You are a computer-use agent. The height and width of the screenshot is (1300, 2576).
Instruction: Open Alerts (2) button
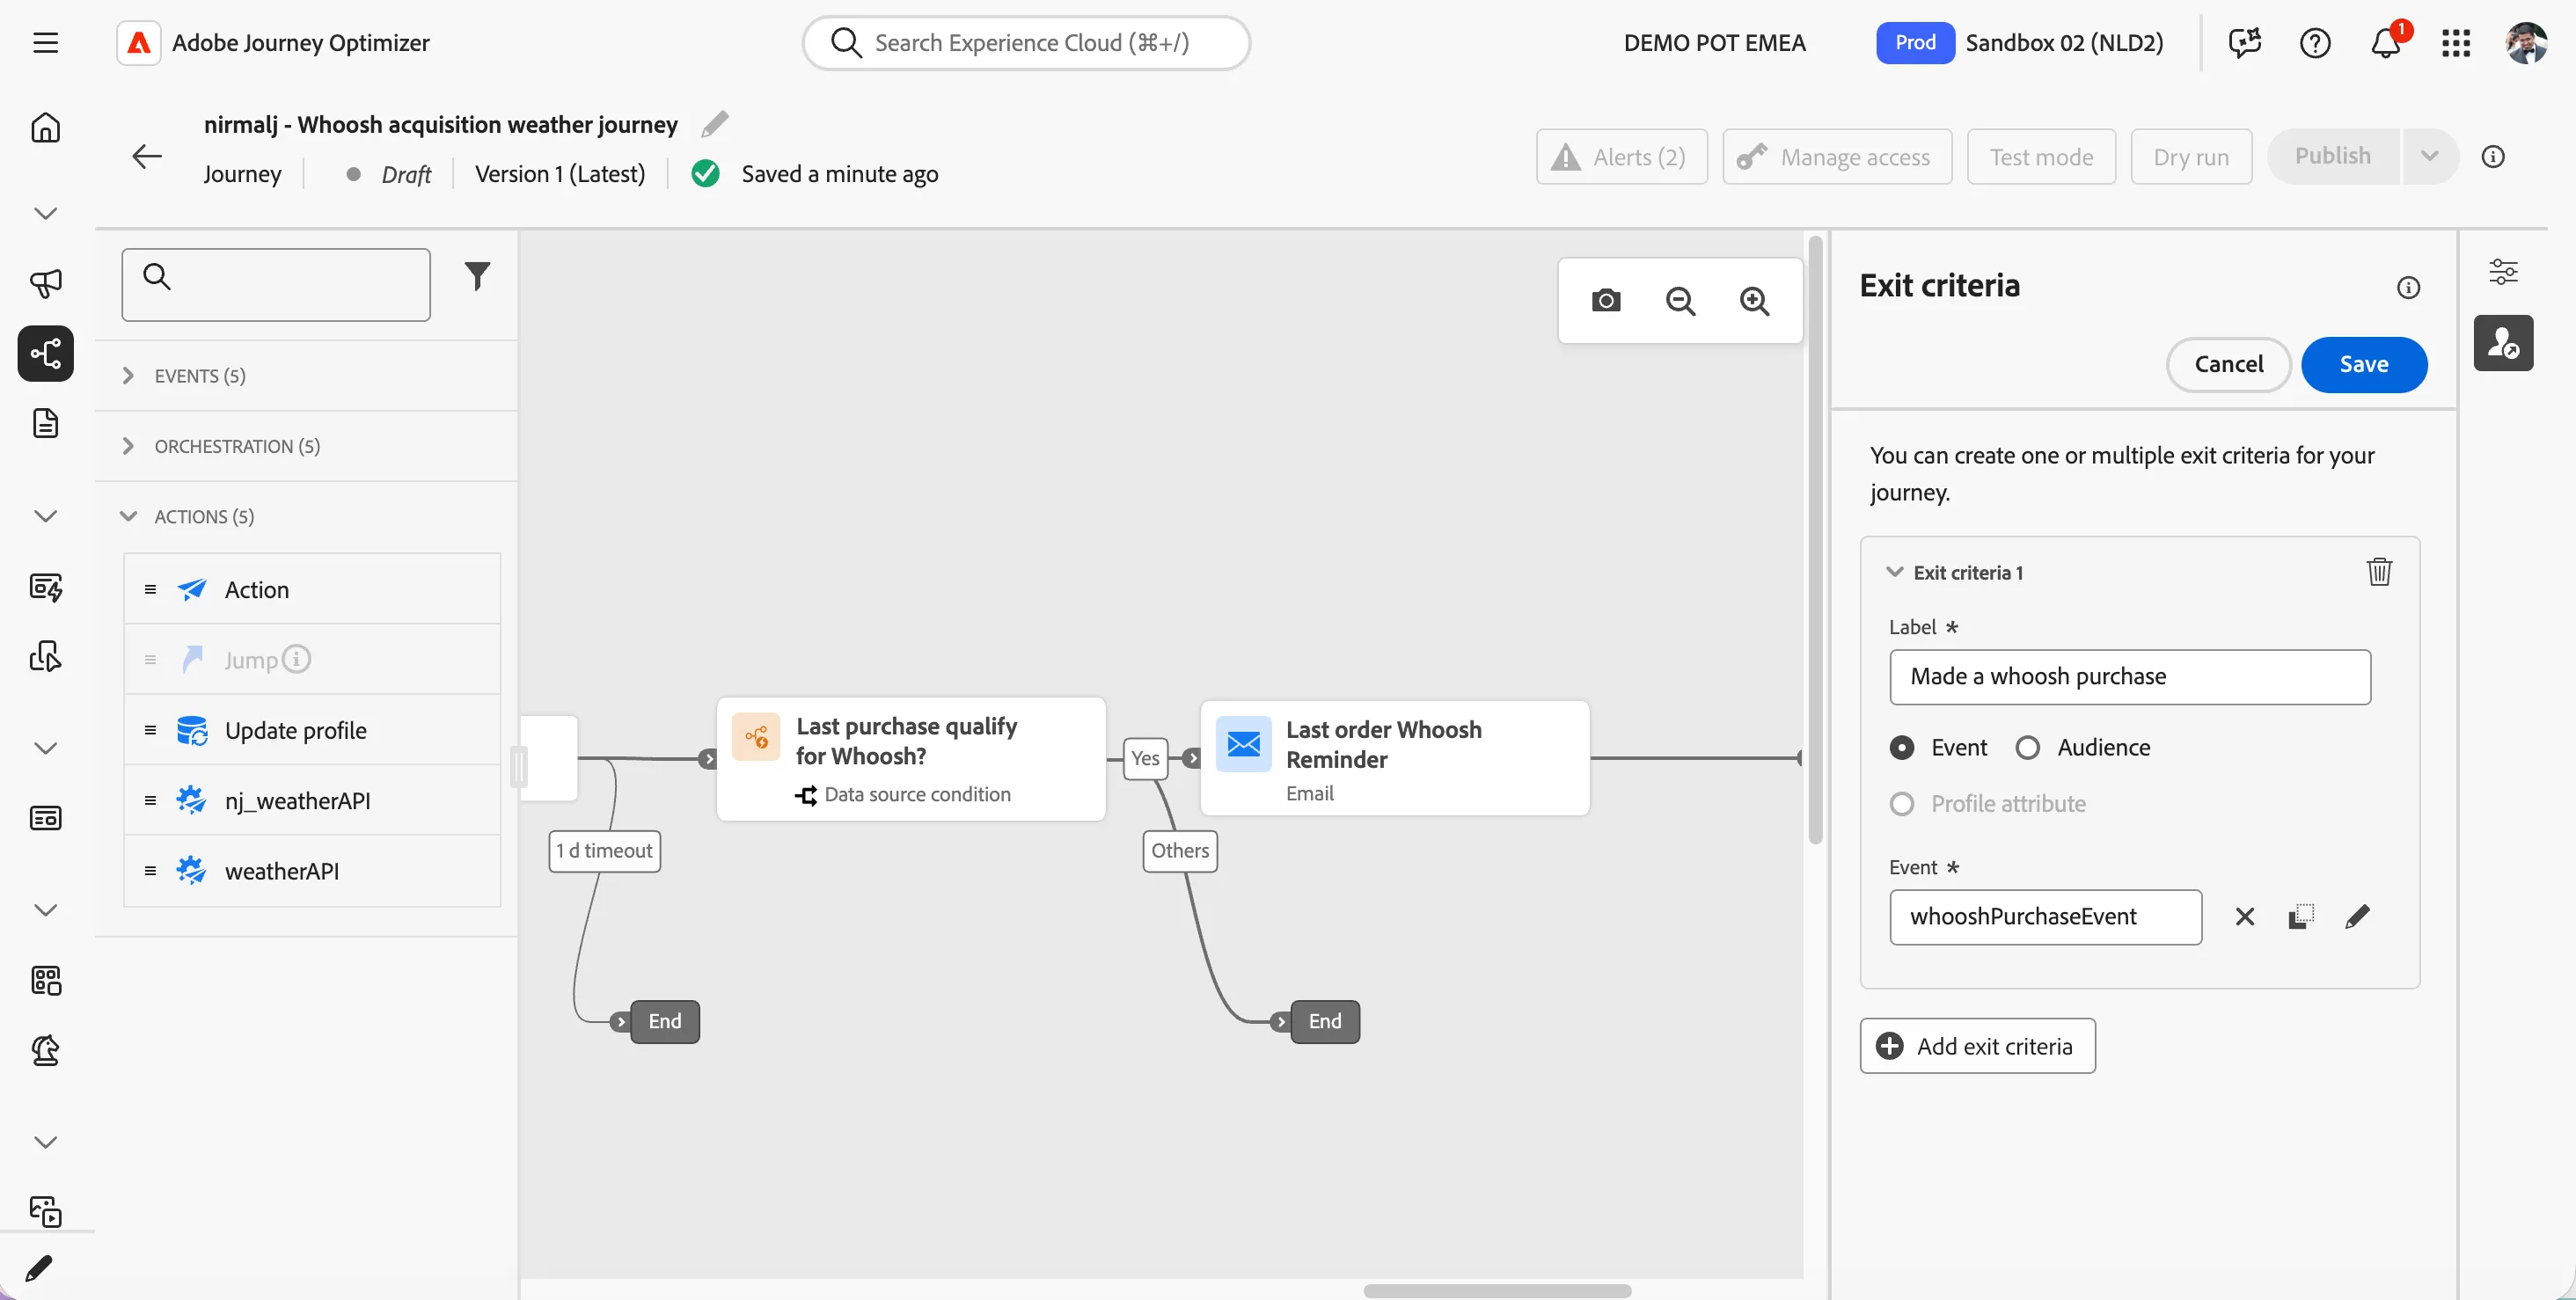[1621, 157]
